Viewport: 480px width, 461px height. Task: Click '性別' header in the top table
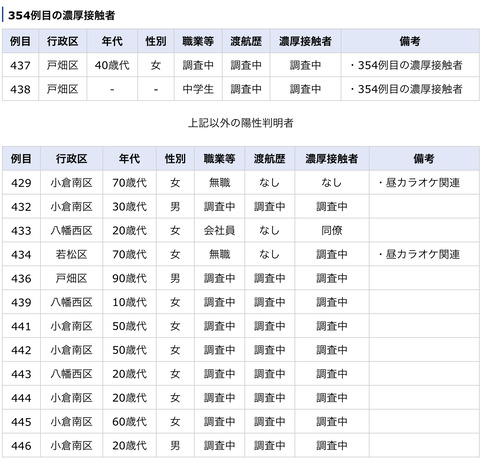156,41
